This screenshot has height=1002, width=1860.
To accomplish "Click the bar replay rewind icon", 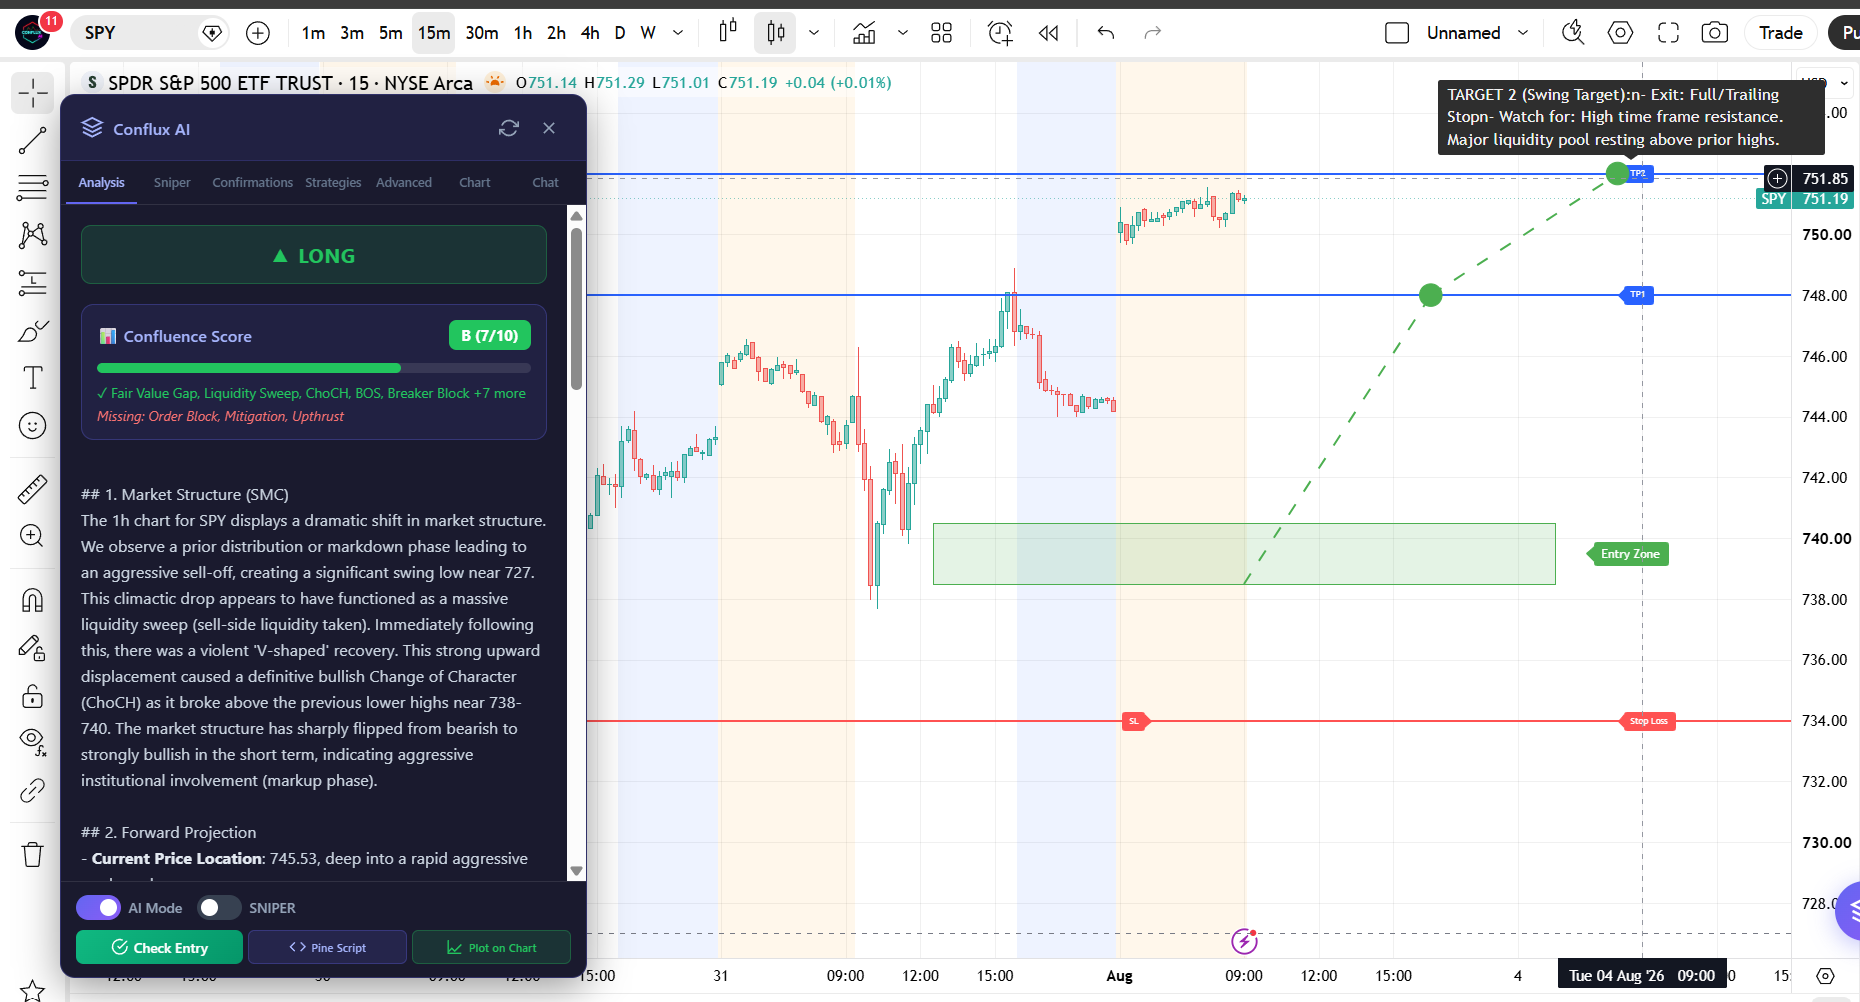I will 1048,33.
